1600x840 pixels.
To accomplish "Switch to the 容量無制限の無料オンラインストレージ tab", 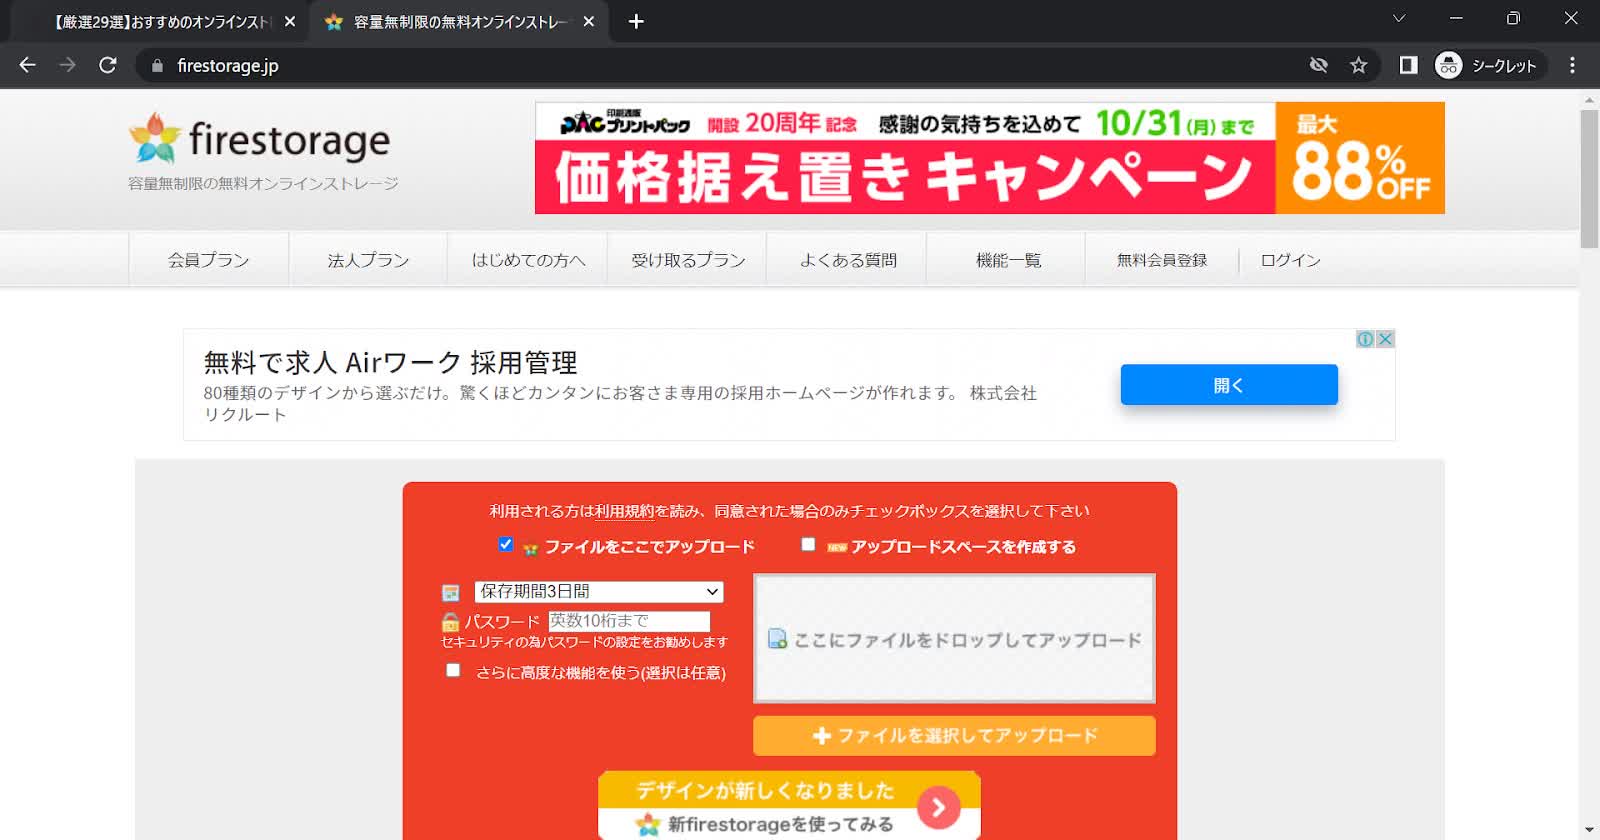I will [460, 21].
